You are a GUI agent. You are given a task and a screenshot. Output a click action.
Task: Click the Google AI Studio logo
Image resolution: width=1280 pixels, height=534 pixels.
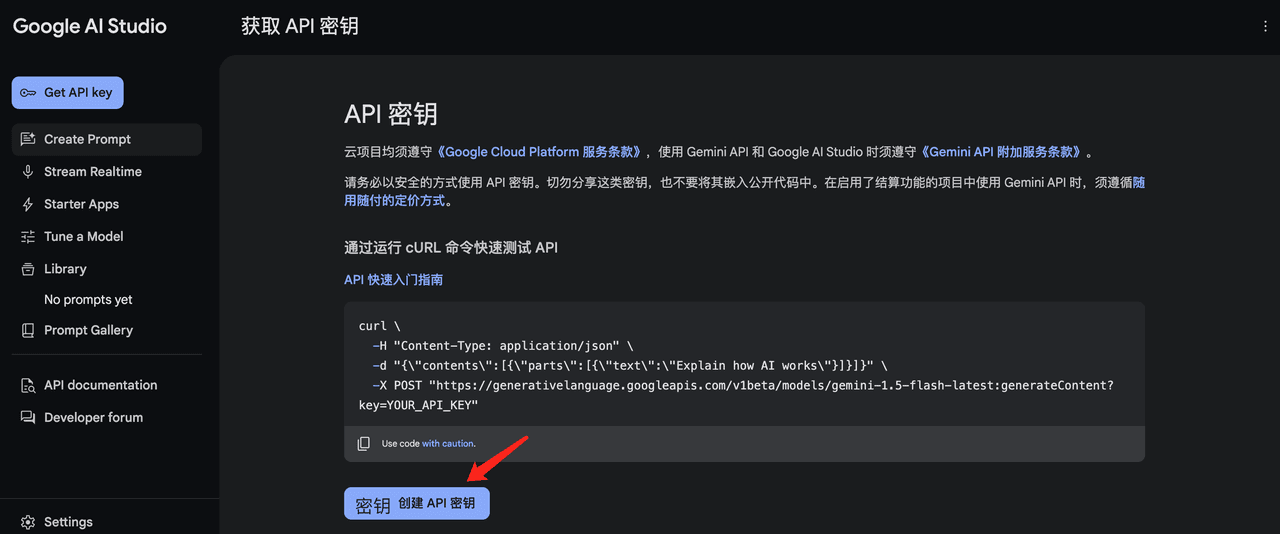tap(90, 27)
